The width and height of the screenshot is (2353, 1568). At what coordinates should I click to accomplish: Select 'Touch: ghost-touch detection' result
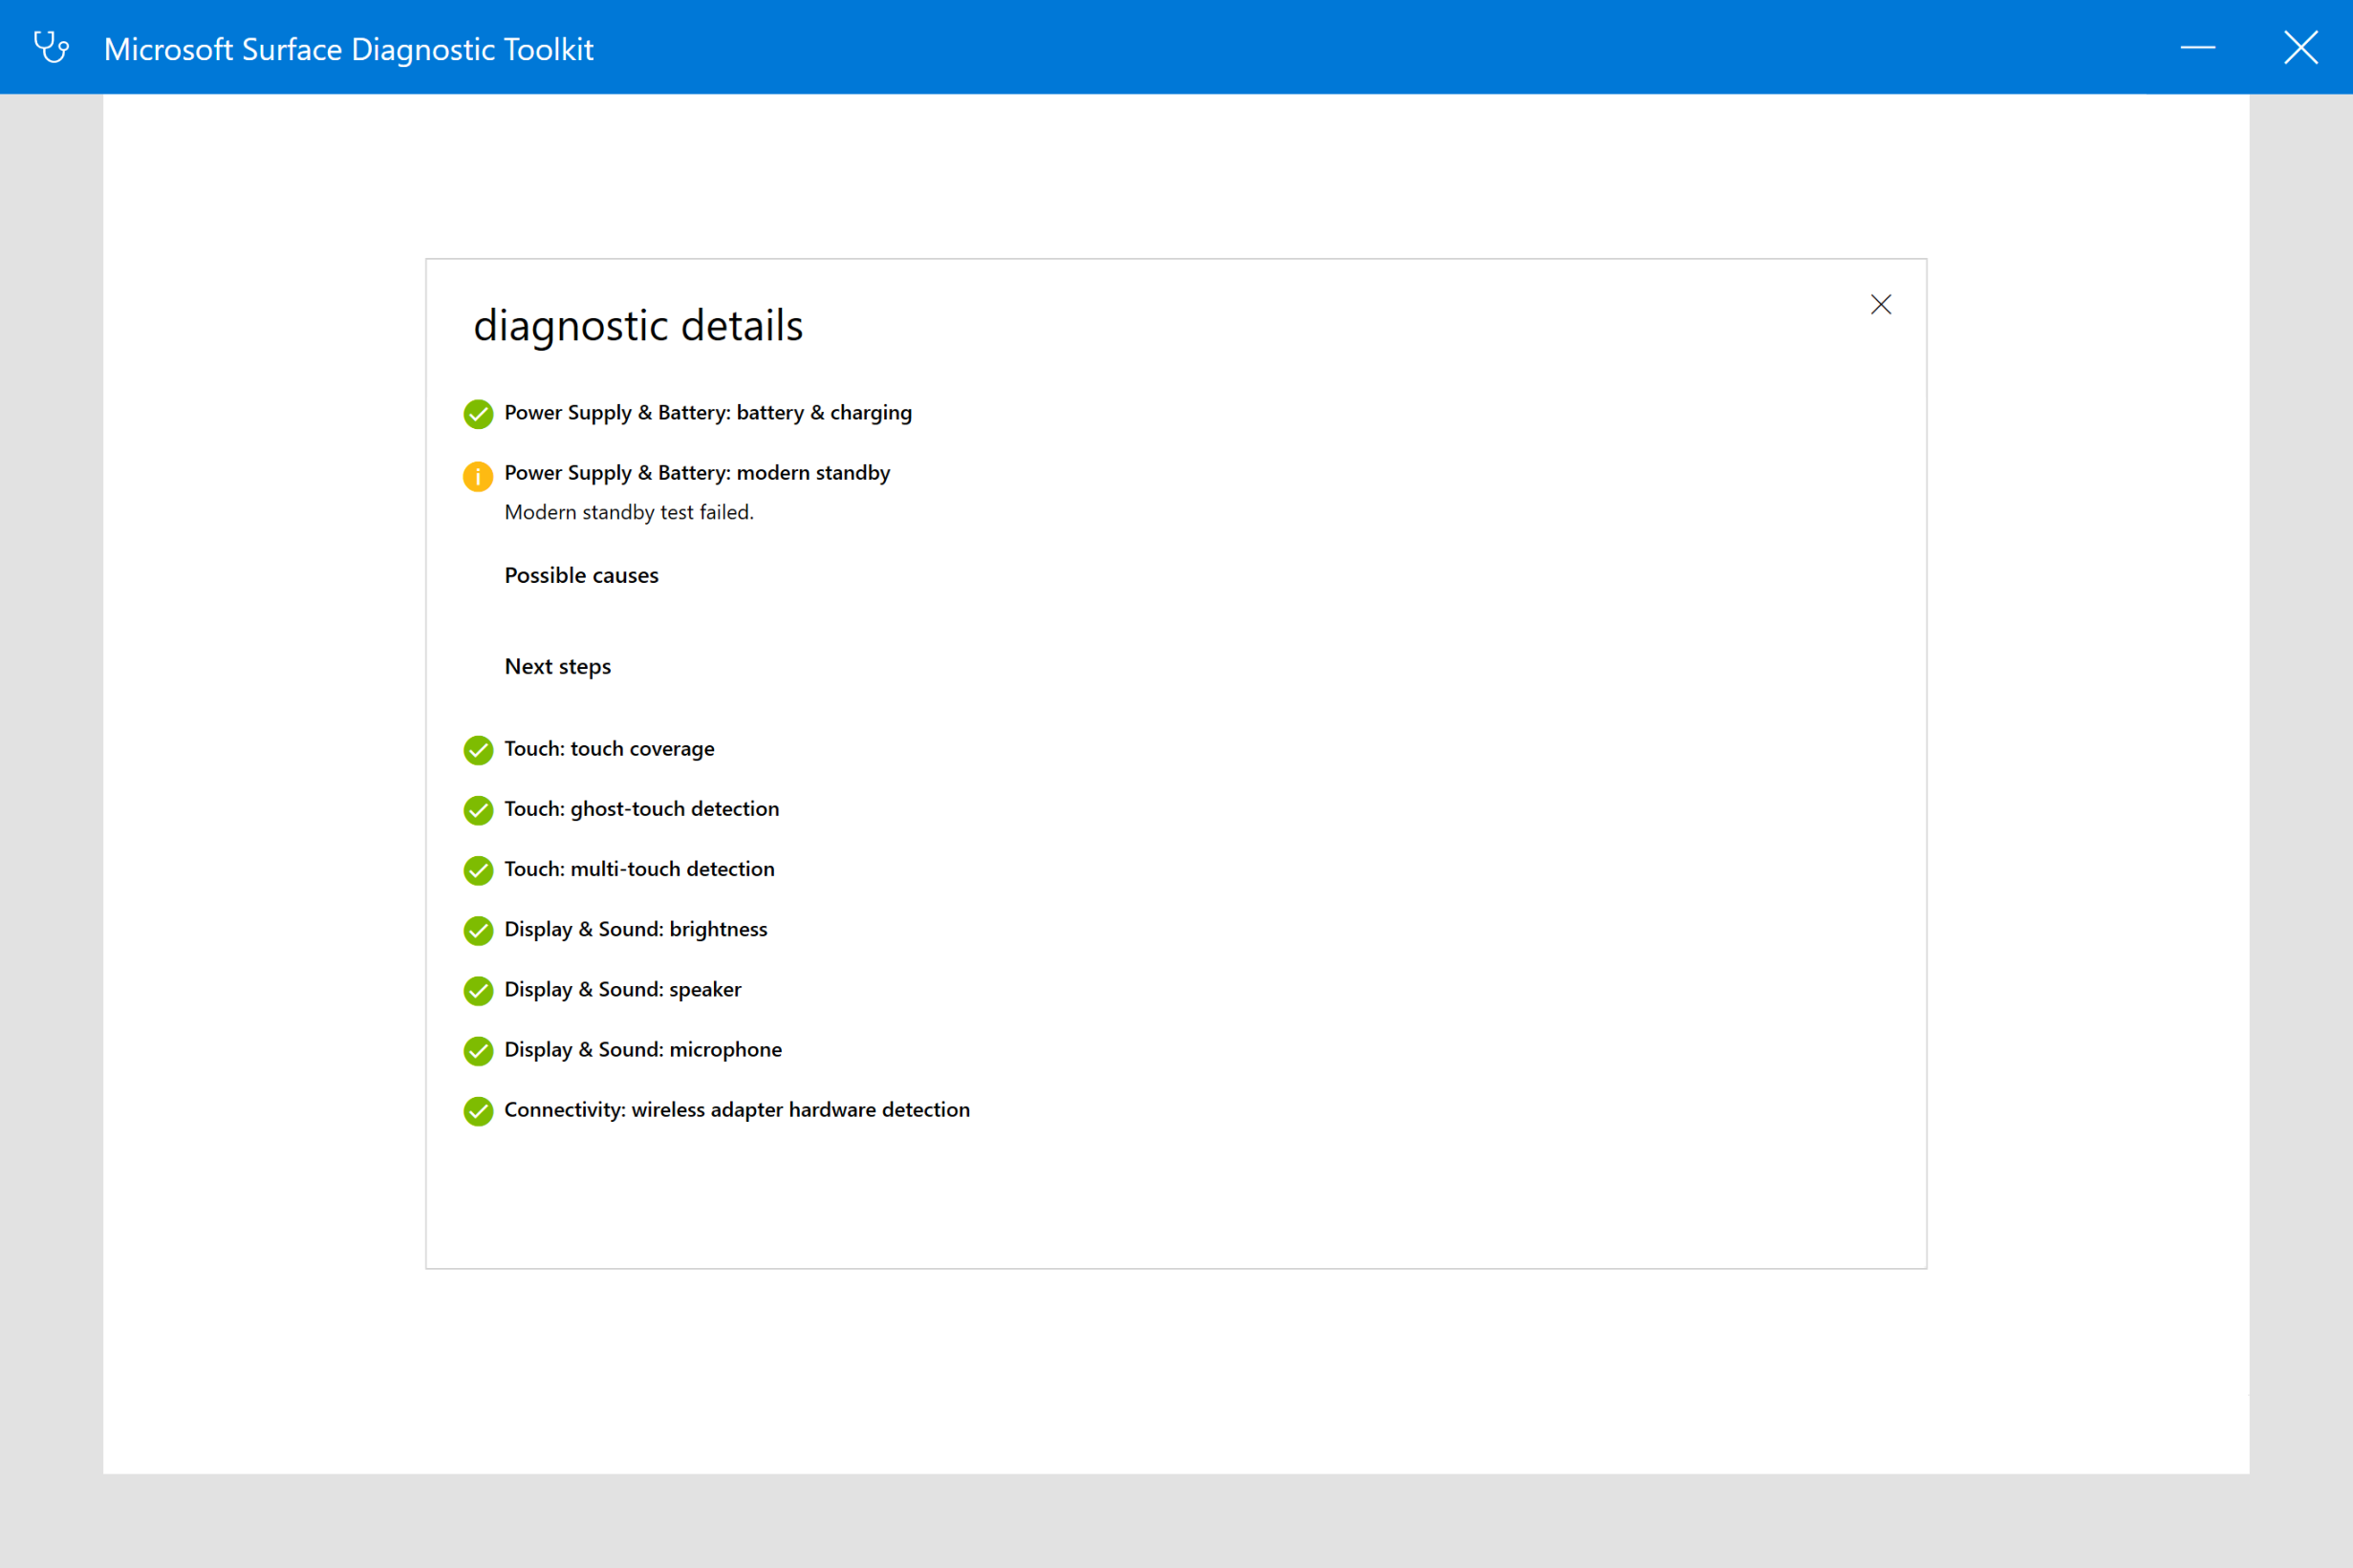(641, 809)
